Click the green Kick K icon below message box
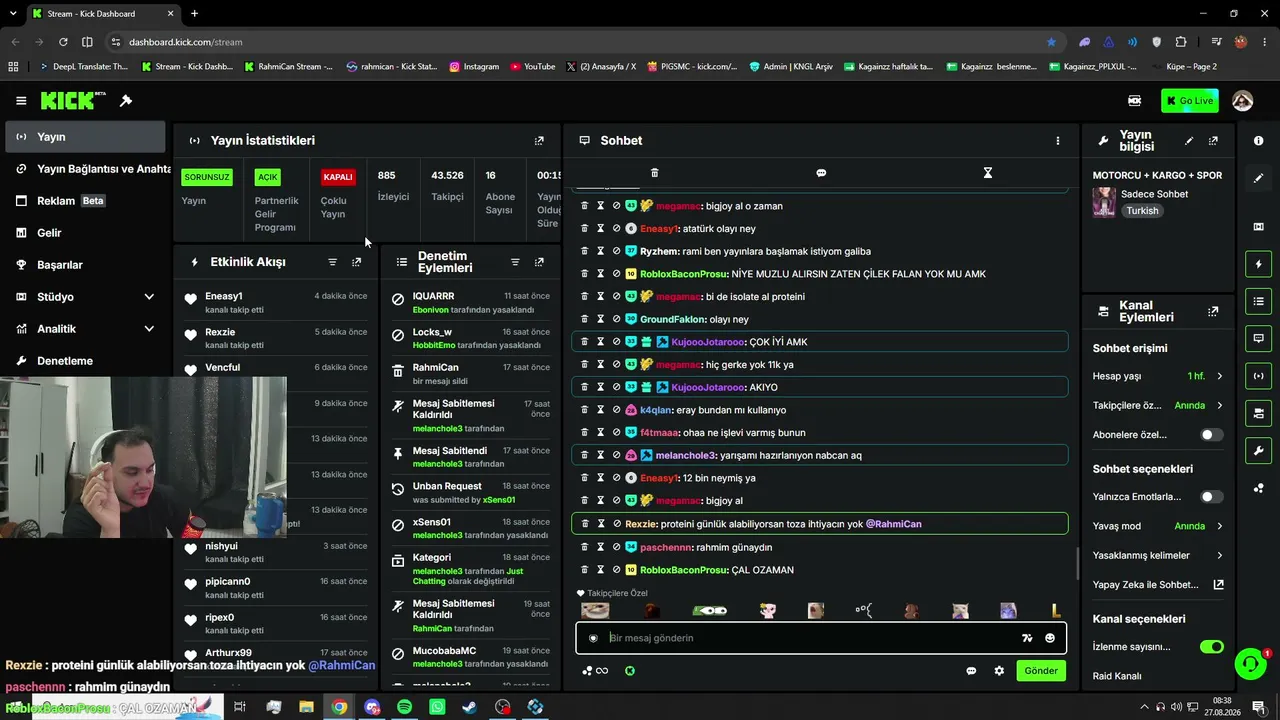The height and width of the screenshot is (720, 1280). tap(630, 671)
